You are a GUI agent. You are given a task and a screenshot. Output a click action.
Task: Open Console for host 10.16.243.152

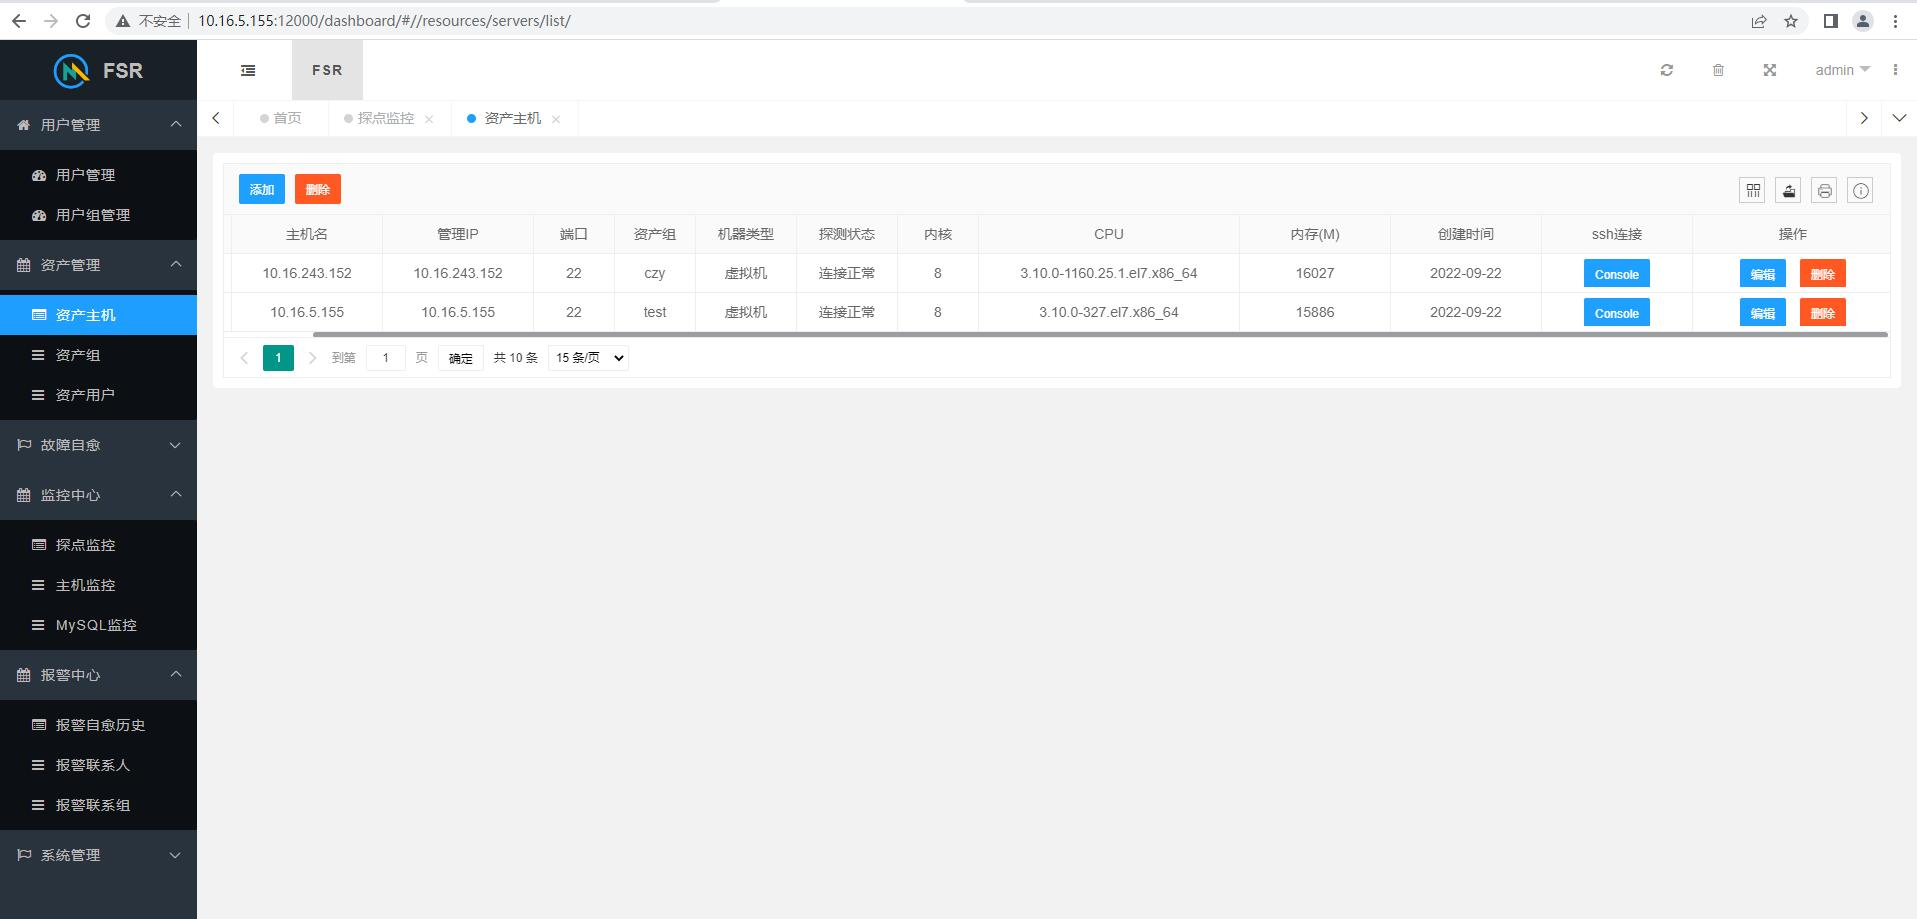point(1616,274)
